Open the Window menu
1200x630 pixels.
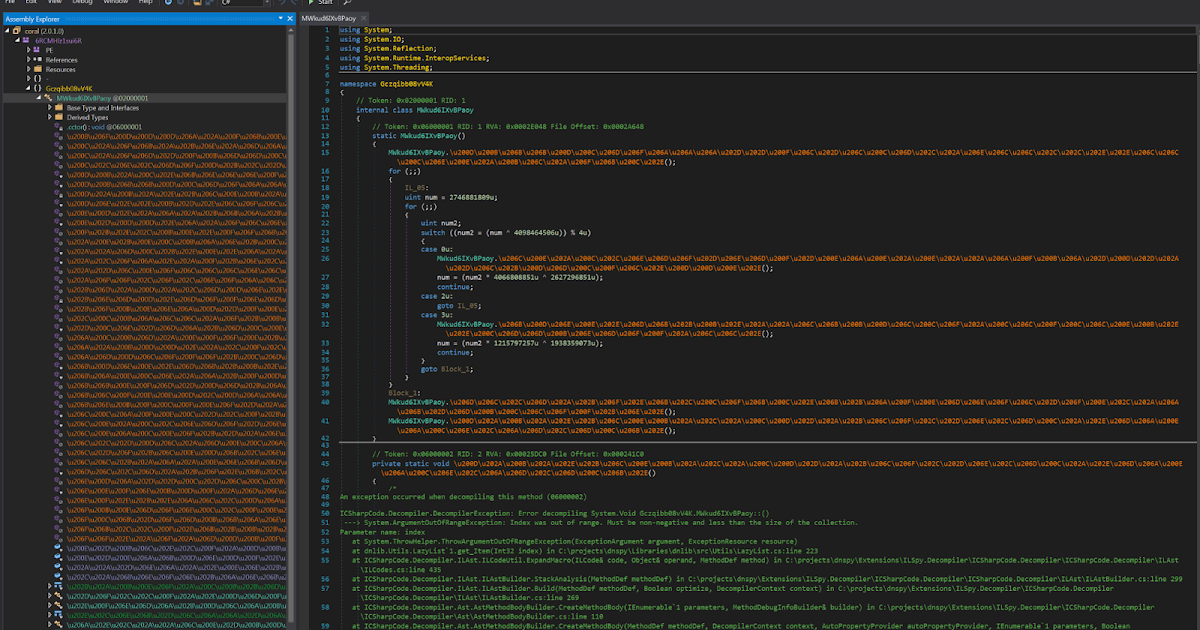[115, 2]
